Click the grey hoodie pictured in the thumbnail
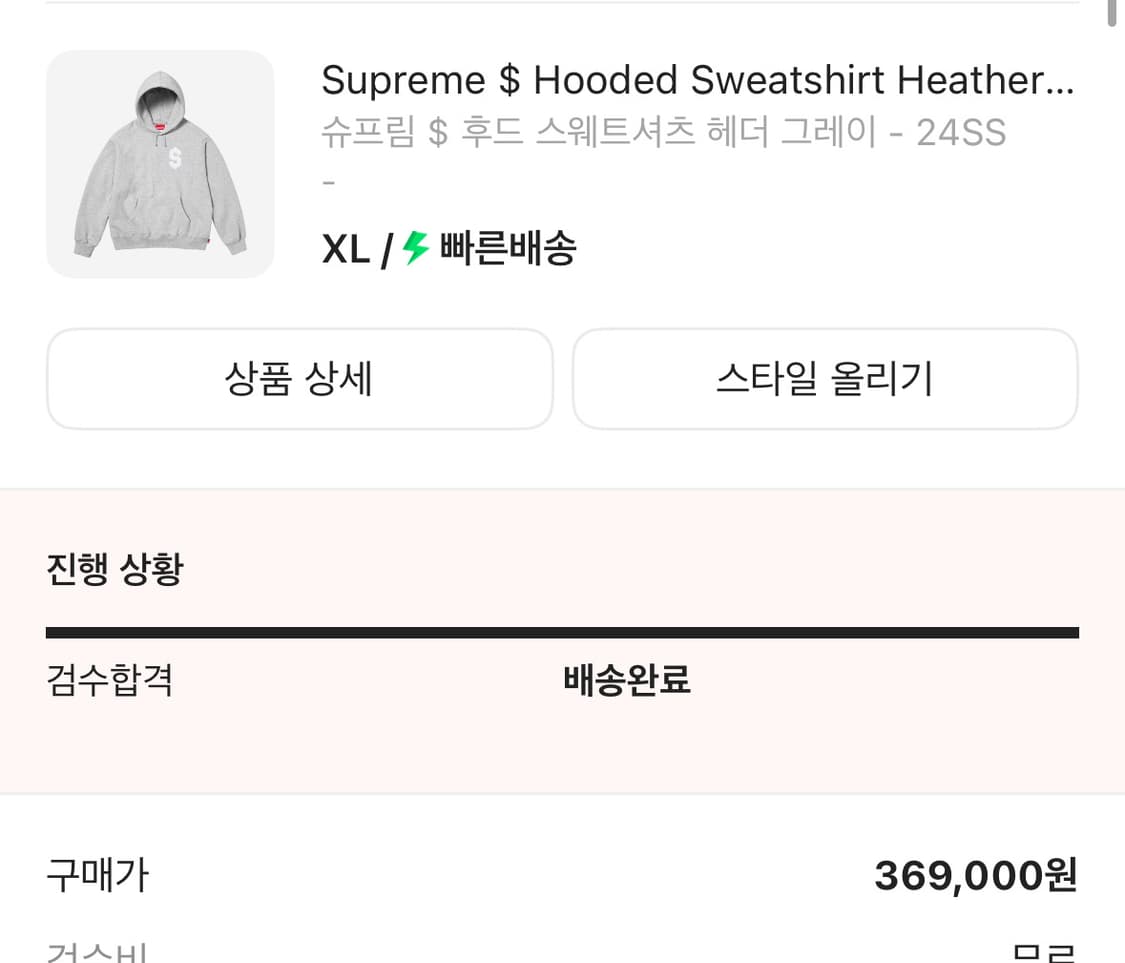This screenshot has height=963, width=1125. pyautogui.click(x=160, y=165)
